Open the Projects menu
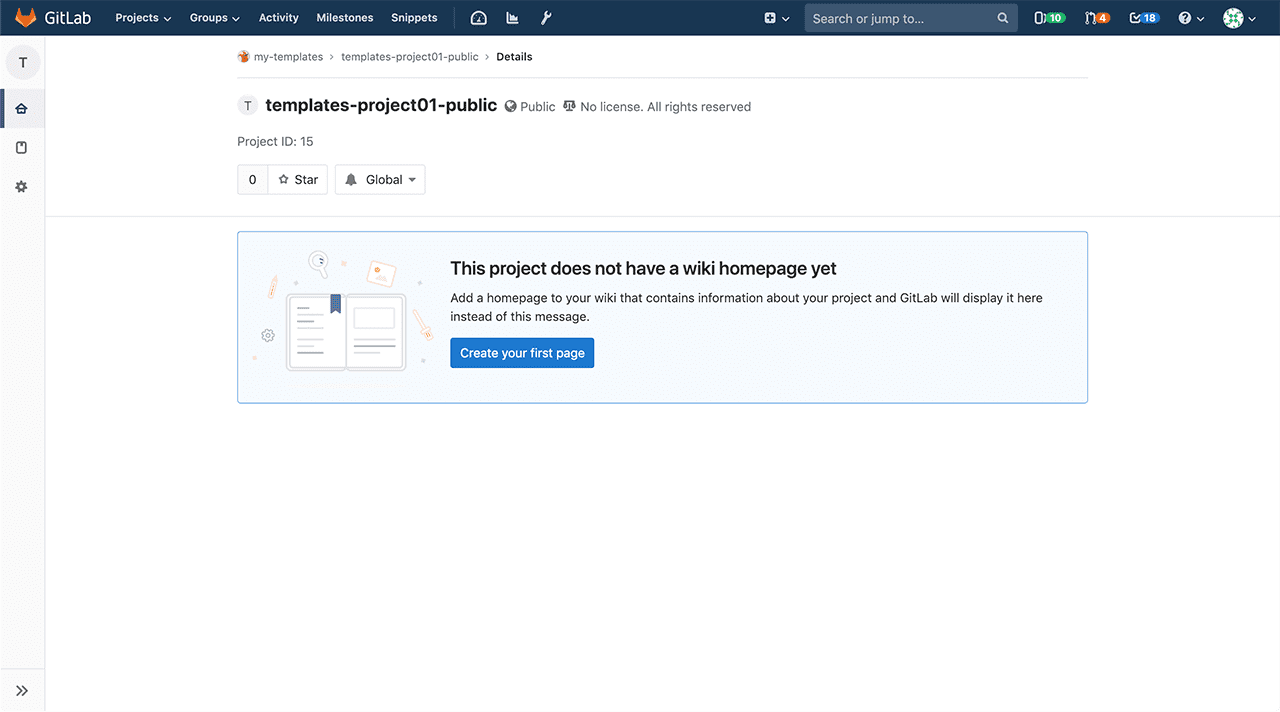The width and height of the screenshot is (1280, 712). (142, 17)
